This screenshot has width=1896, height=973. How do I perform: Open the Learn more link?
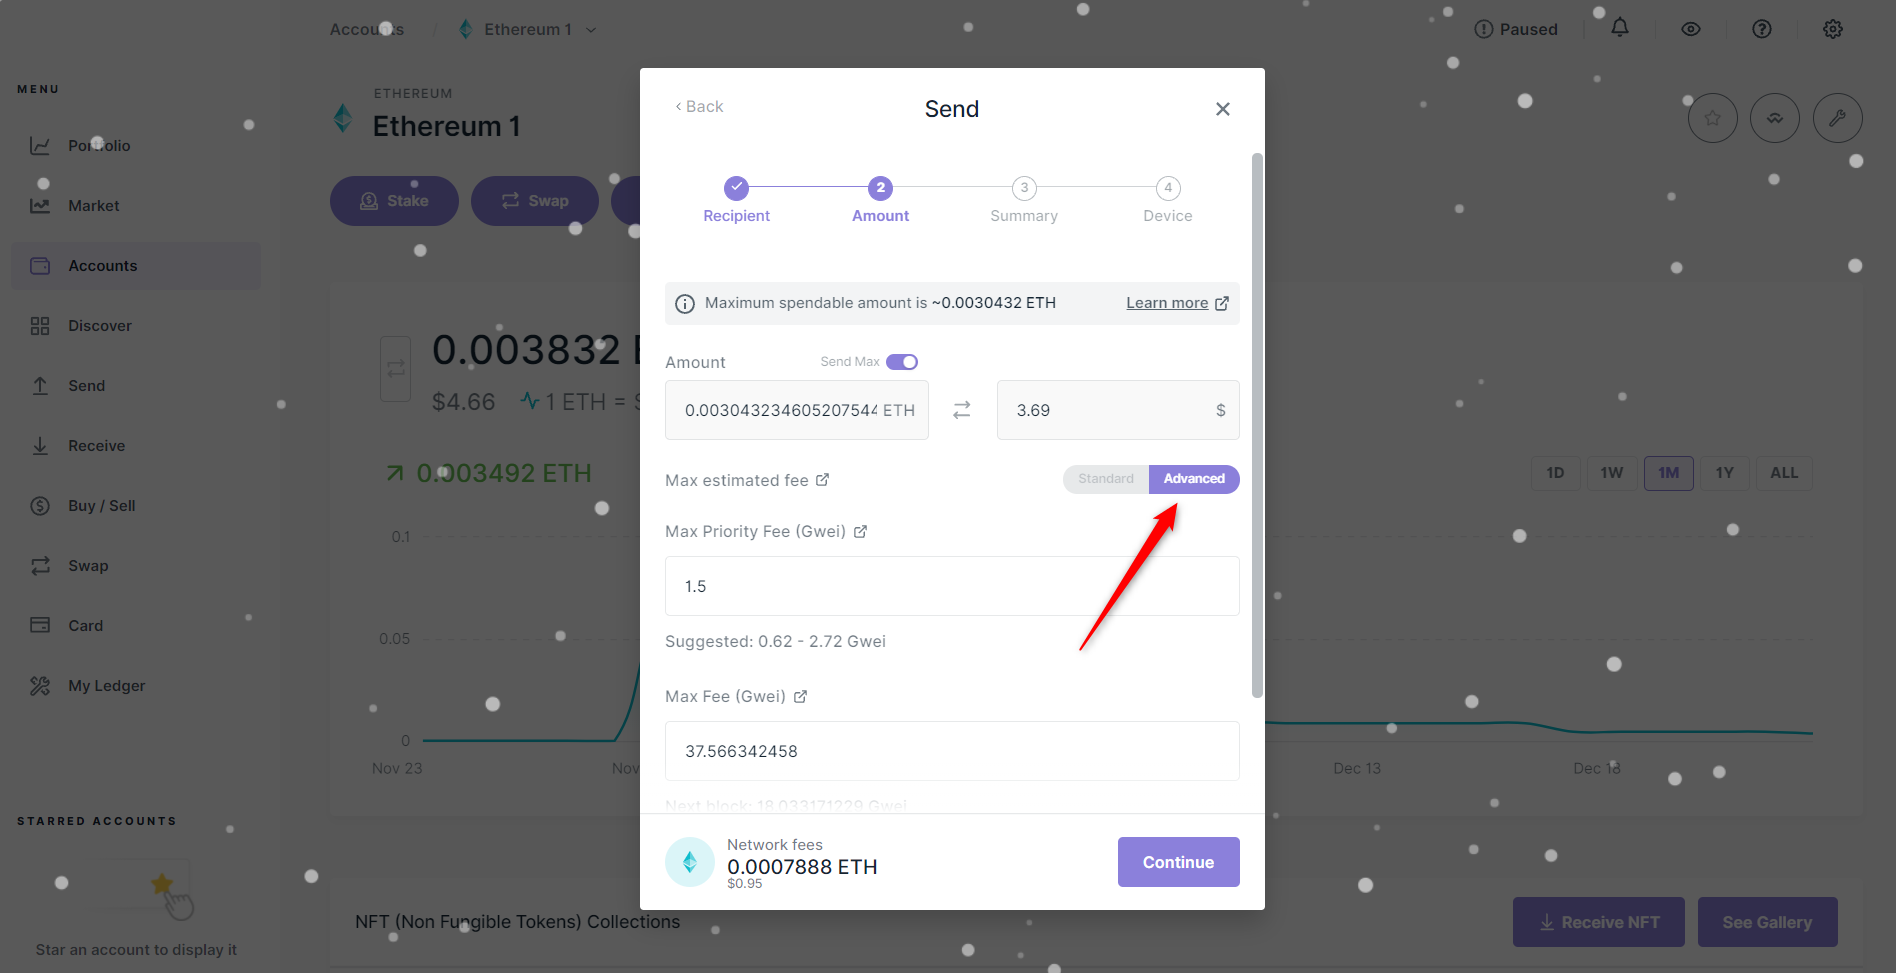(1167, 303)
